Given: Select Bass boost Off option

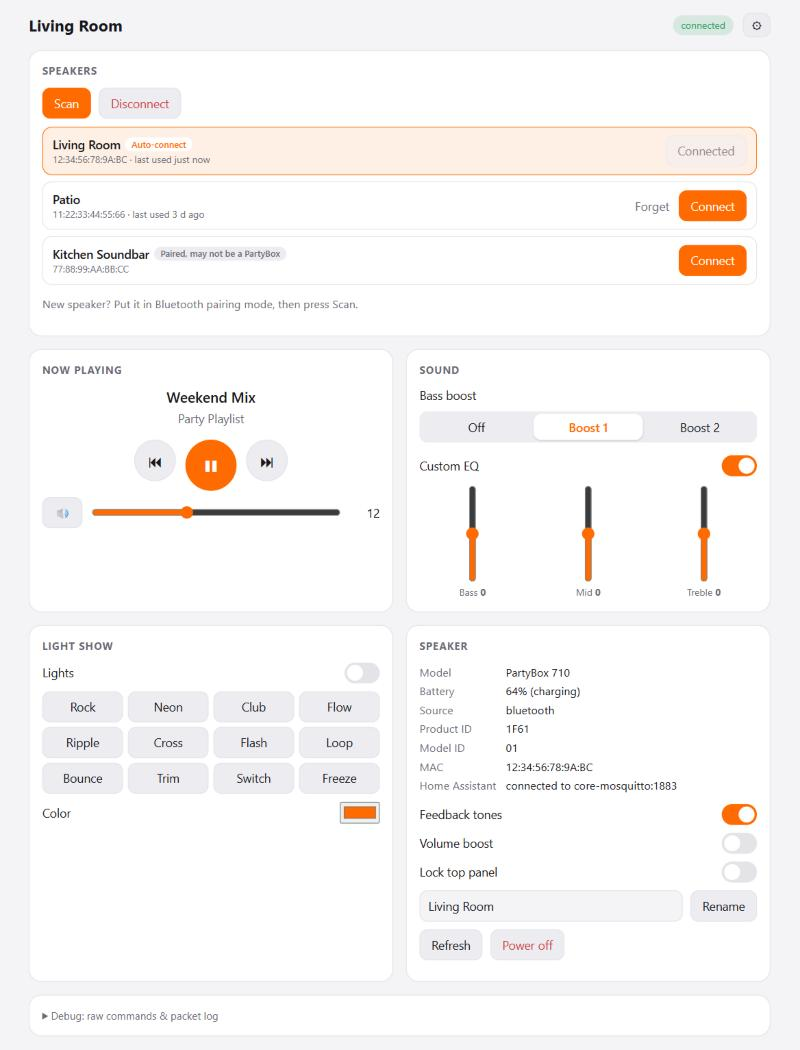Looking at the screenshot, I should pos(477,427).
